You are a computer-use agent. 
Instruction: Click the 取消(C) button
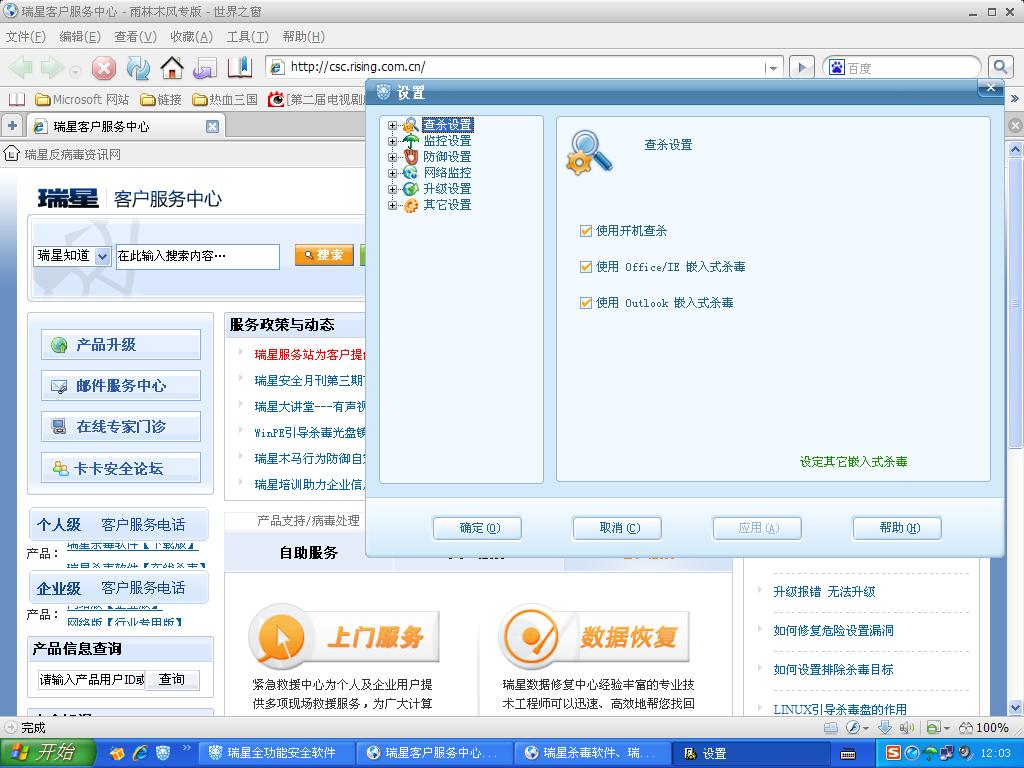(x=617, y=528)
